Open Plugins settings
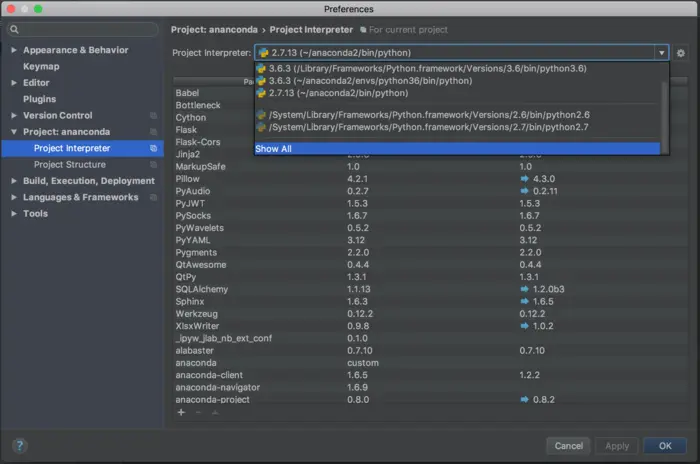The image size is (700, 464). tap(39, 99)
